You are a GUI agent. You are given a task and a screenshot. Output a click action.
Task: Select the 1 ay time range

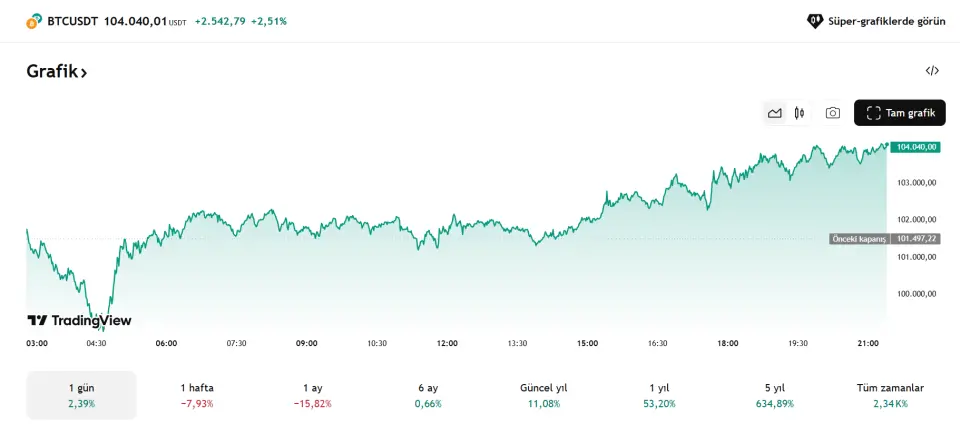coord(313,395)
